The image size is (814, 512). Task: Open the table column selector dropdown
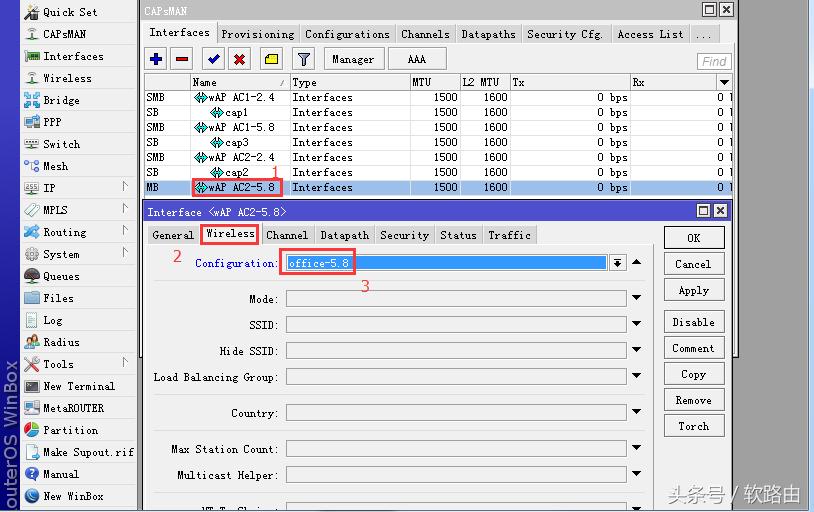[x=724, y=82]
